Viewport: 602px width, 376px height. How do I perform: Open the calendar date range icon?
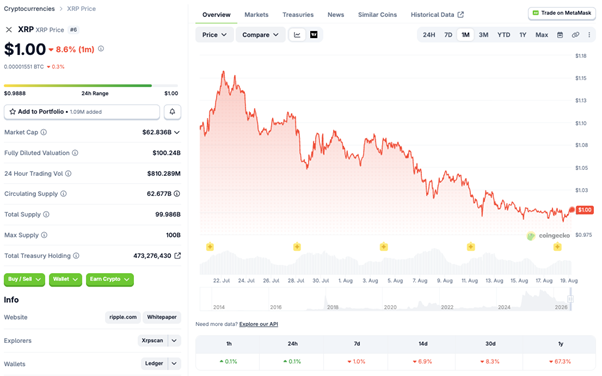(x=560, y=35)
